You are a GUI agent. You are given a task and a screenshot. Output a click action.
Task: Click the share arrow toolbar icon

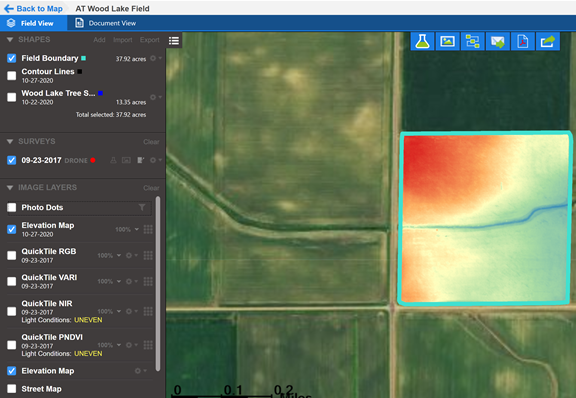548,41
